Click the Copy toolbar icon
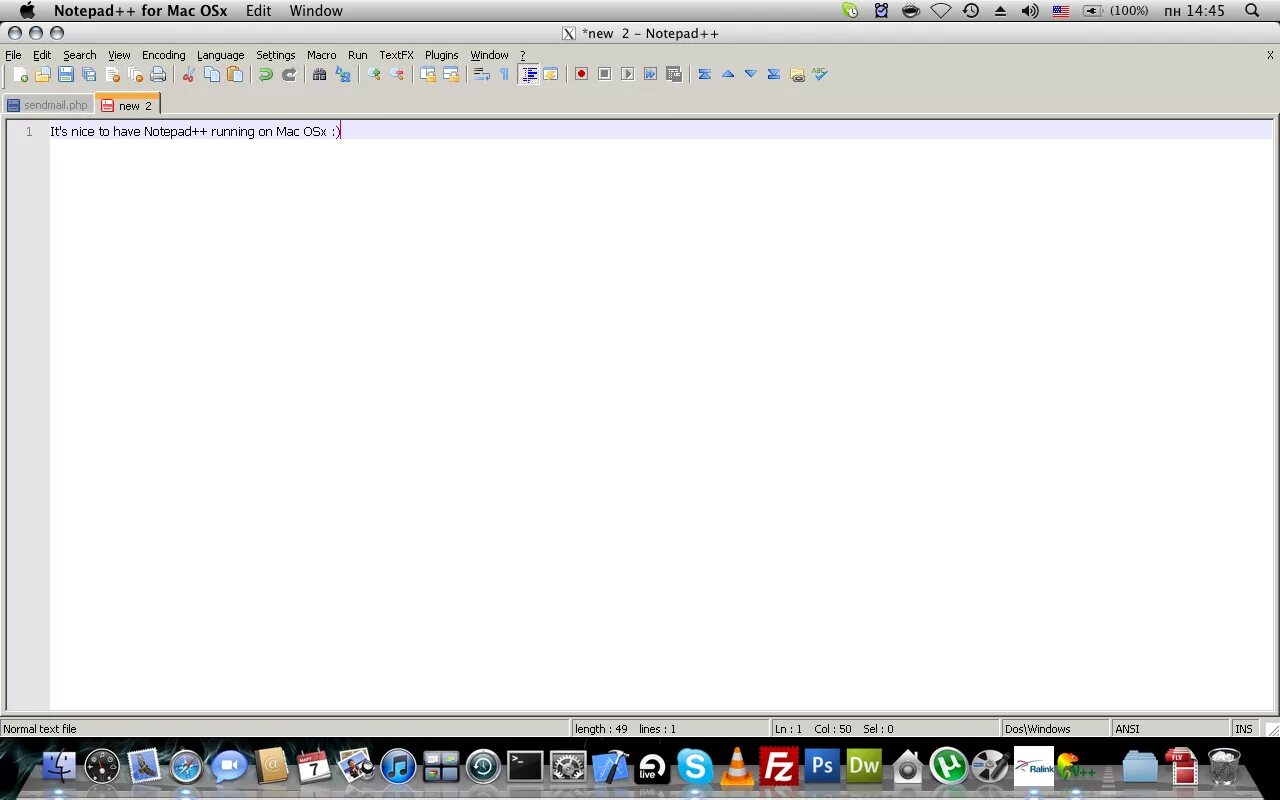 [x=211, y=74]
